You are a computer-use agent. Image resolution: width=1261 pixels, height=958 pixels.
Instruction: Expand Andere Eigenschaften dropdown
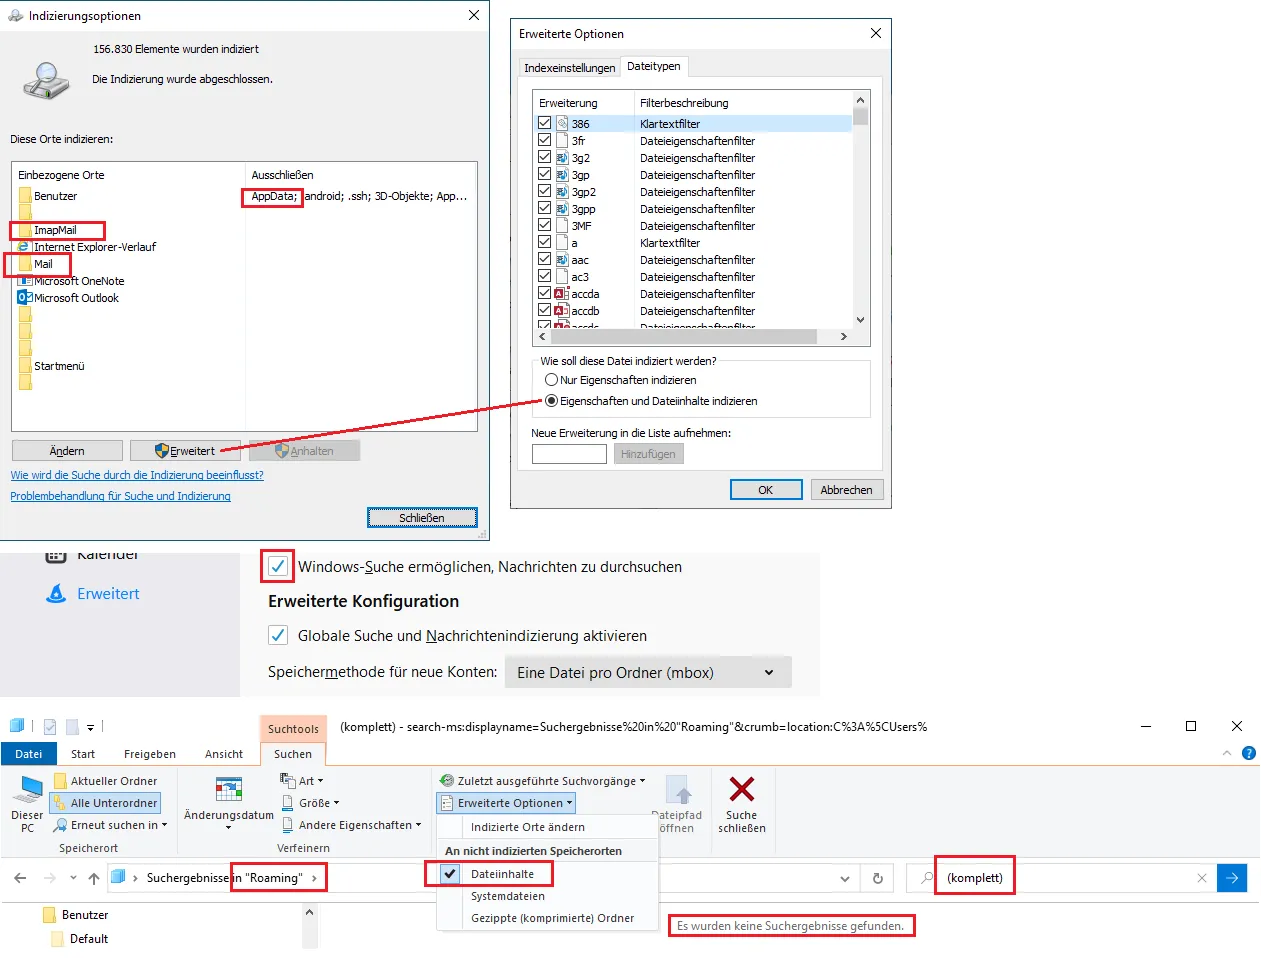click(x=351, y=825)
